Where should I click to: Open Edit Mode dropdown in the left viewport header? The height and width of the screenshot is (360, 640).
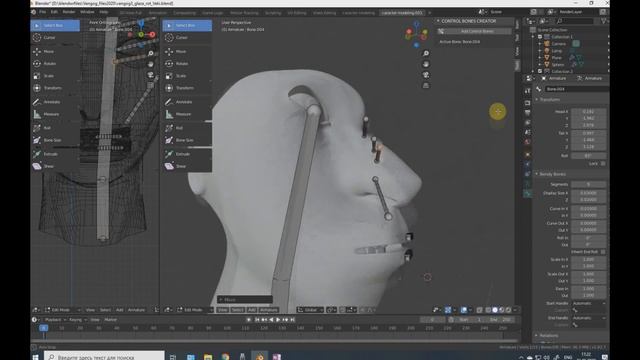62,310
